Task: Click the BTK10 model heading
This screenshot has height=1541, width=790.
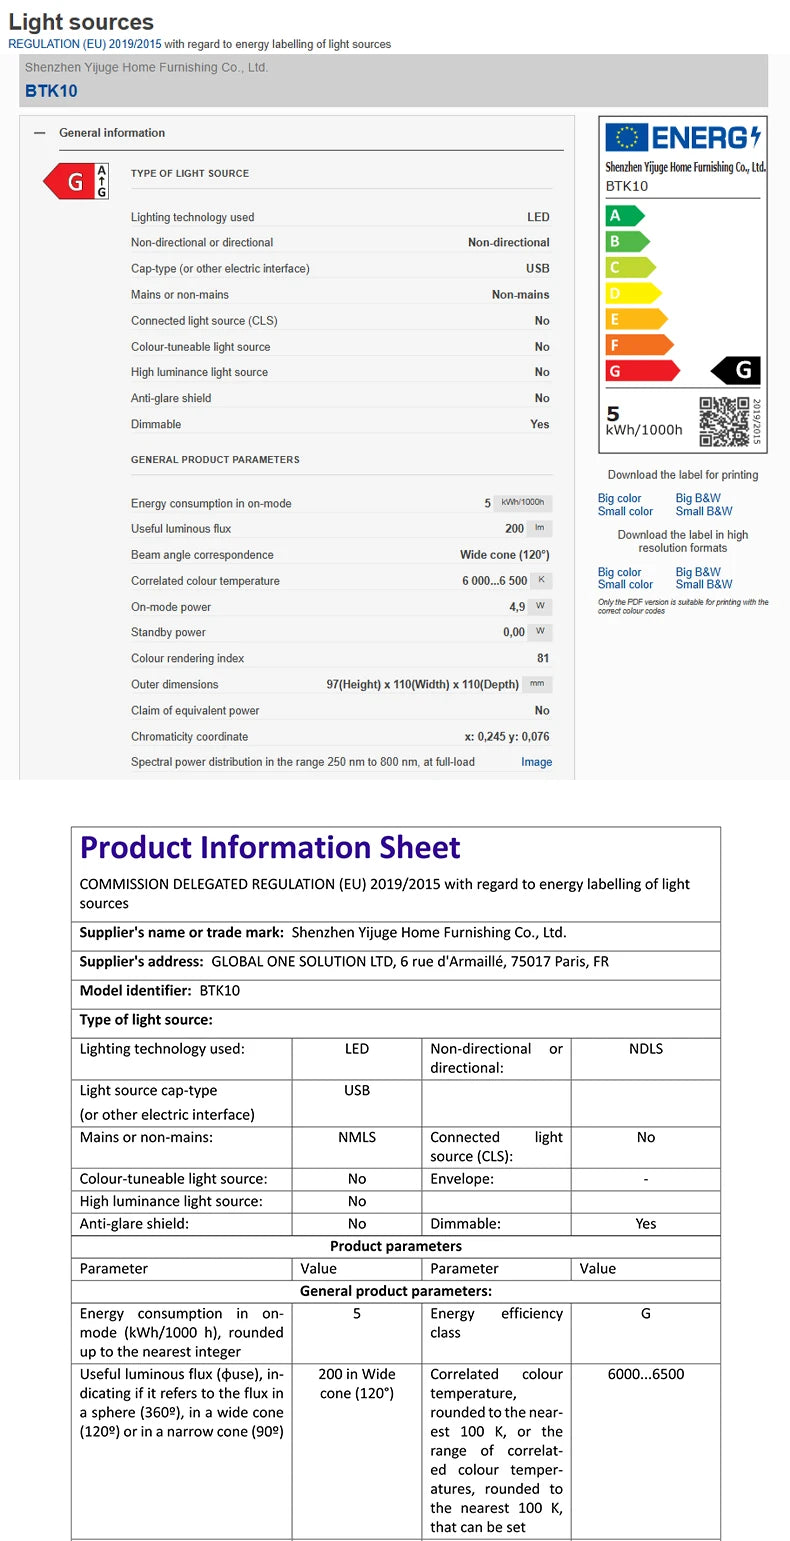Action: click(51, 91)
